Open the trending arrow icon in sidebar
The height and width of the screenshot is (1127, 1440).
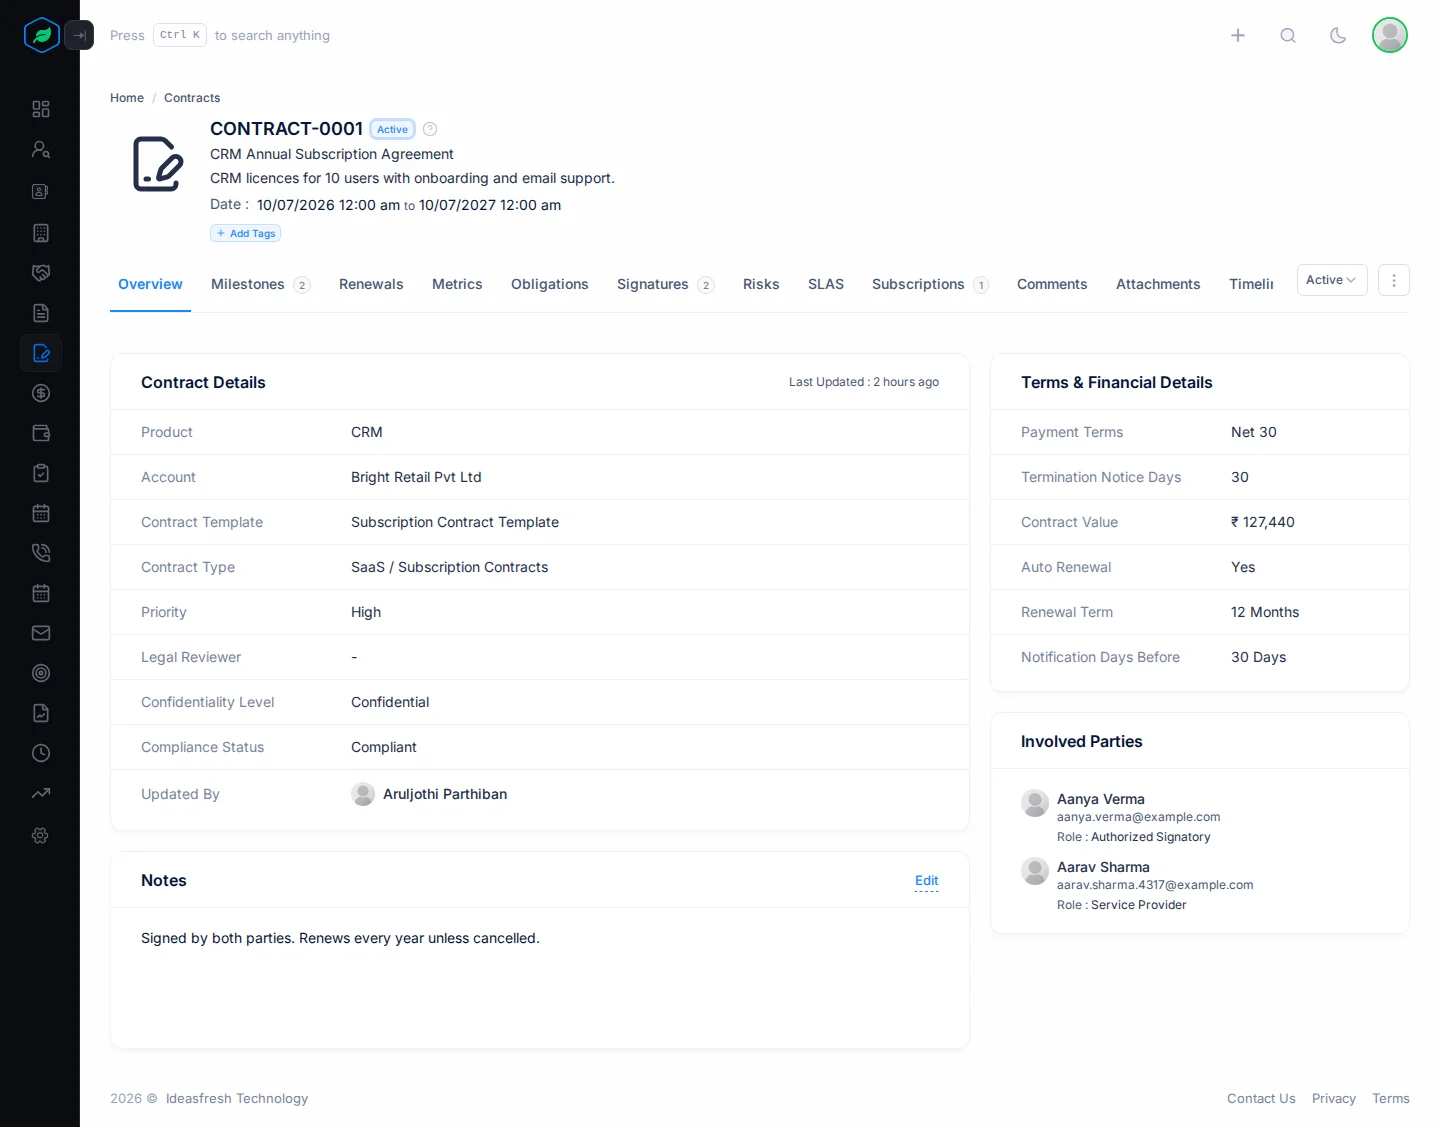click(41, 793)
